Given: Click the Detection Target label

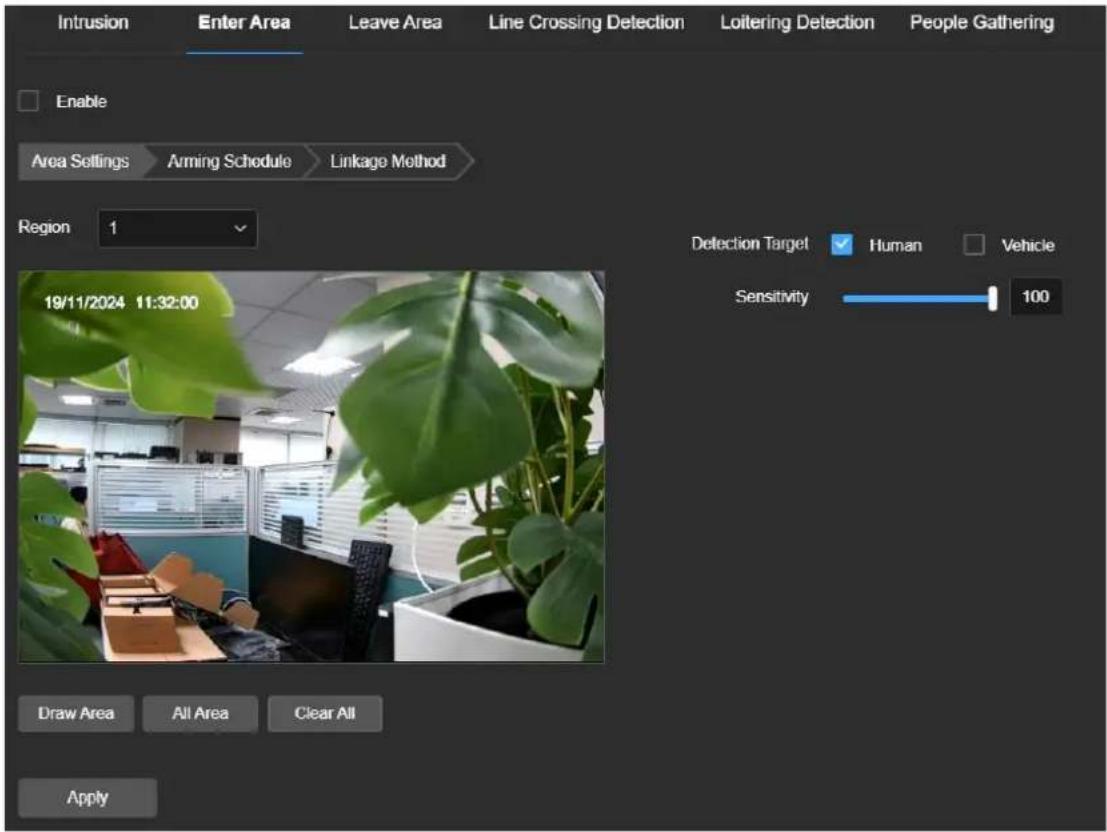Looking at the screenshot, I should coord(750,244).
